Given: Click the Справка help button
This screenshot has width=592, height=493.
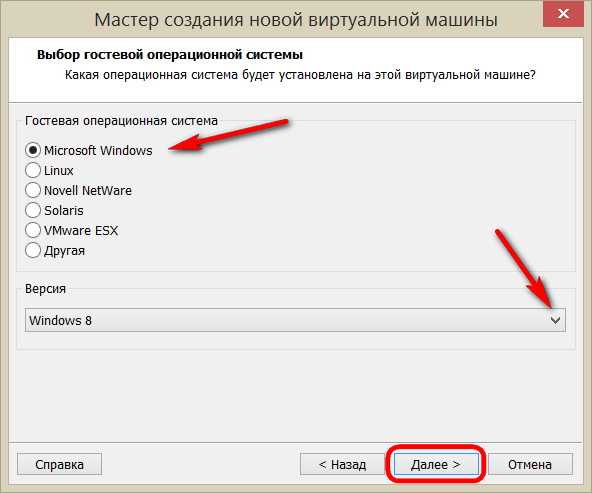Looking at the screenshot, I should click(x=59, y=464).
